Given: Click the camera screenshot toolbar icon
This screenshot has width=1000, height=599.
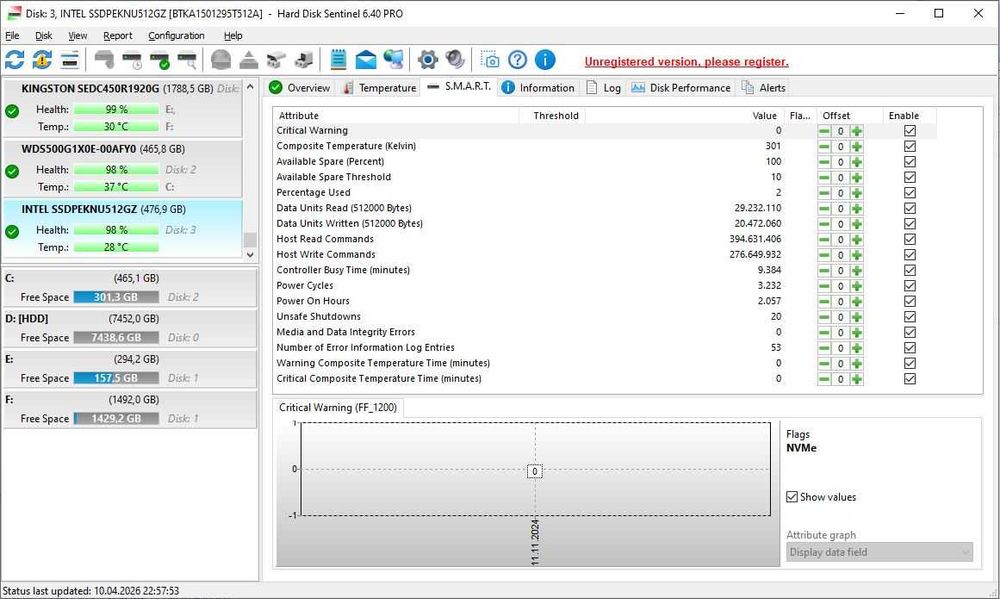Looking at the screenshot, I should tap(490, 60).
